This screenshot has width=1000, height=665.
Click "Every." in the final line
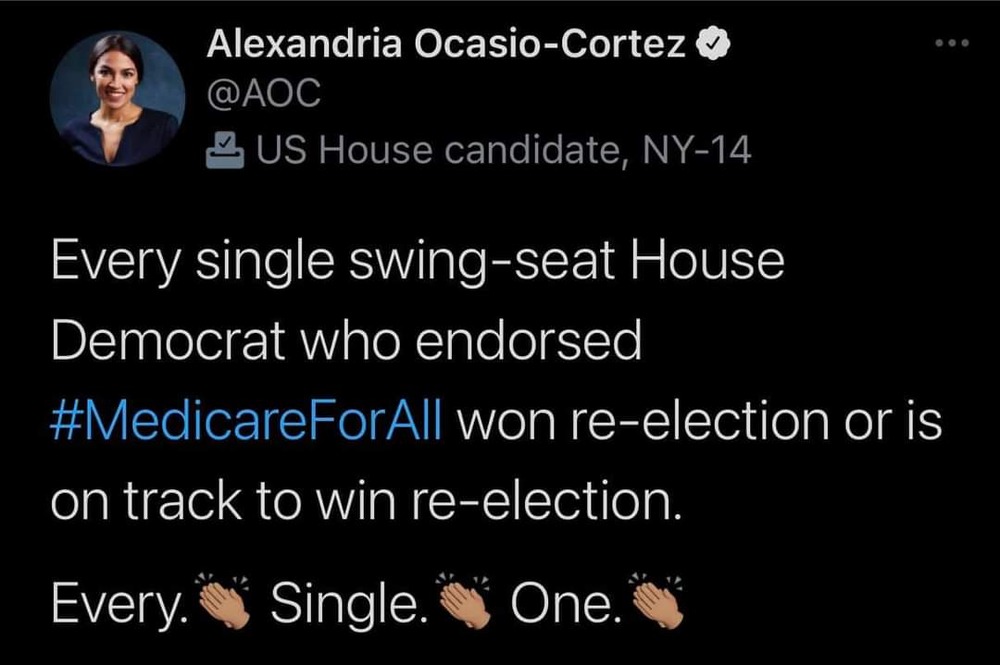tap(119, 602)
